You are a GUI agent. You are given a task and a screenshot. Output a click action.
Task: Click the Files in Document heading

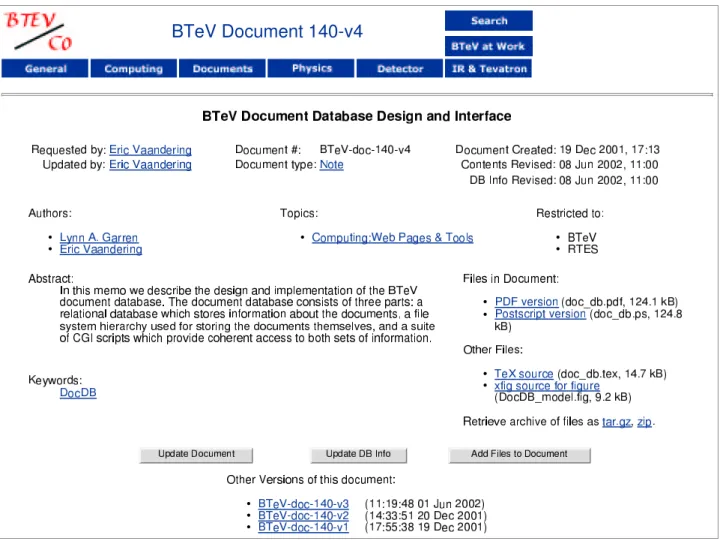pos(511,279)
